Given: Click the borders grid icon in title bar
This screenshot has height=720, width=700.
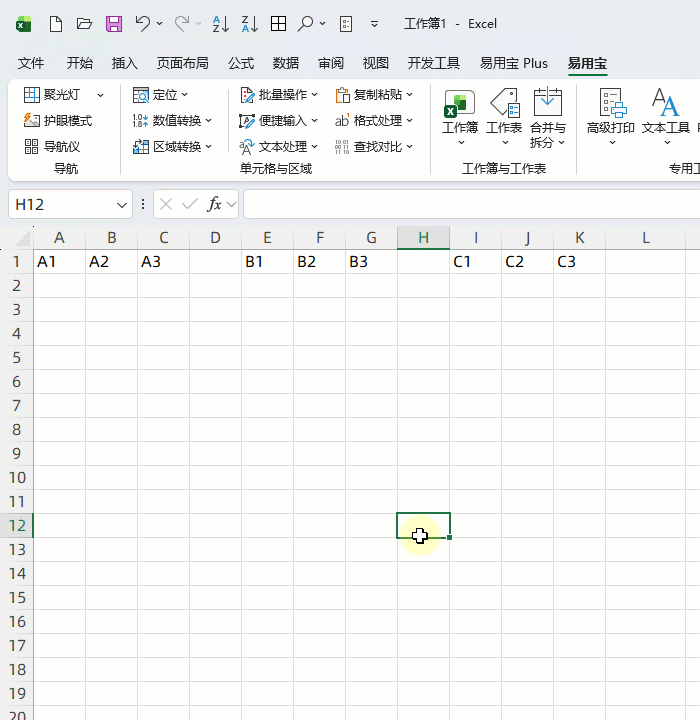Looking at the screenshot, I should (278, 23).
